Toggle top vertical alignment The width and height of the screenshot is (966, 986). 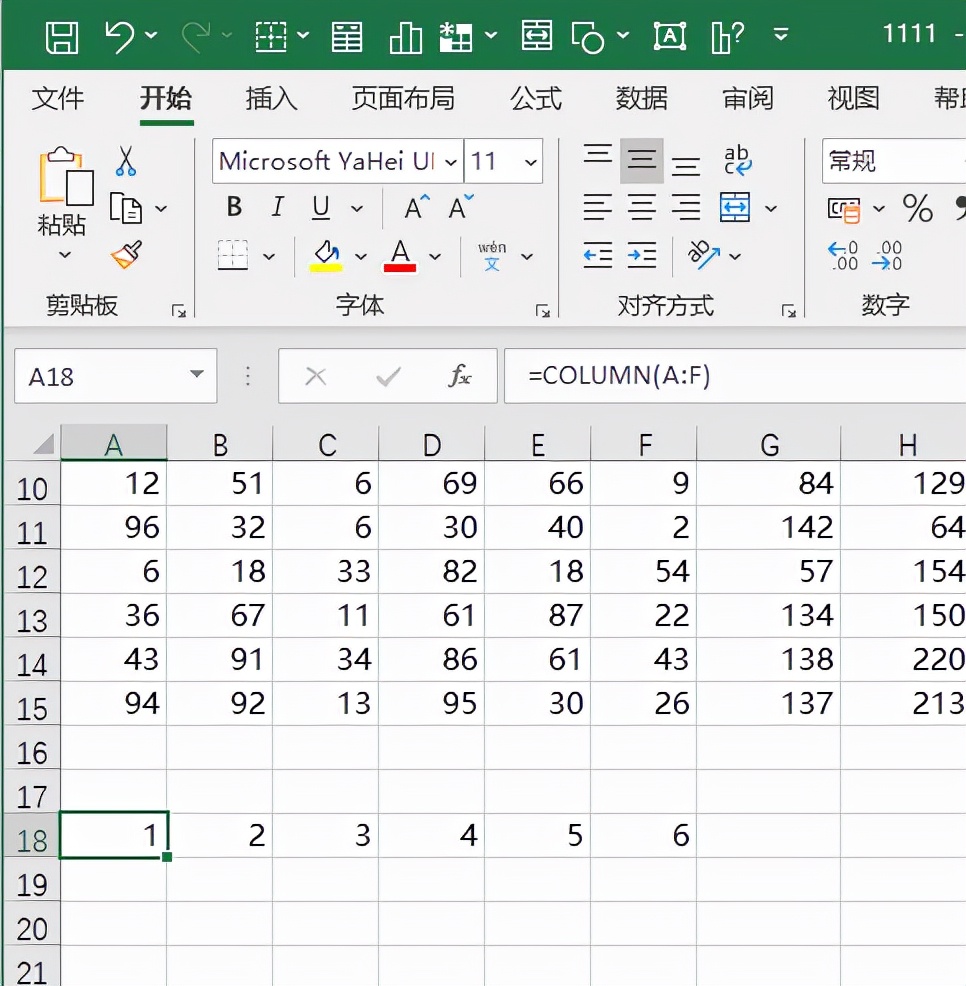(x=597, y=155)
